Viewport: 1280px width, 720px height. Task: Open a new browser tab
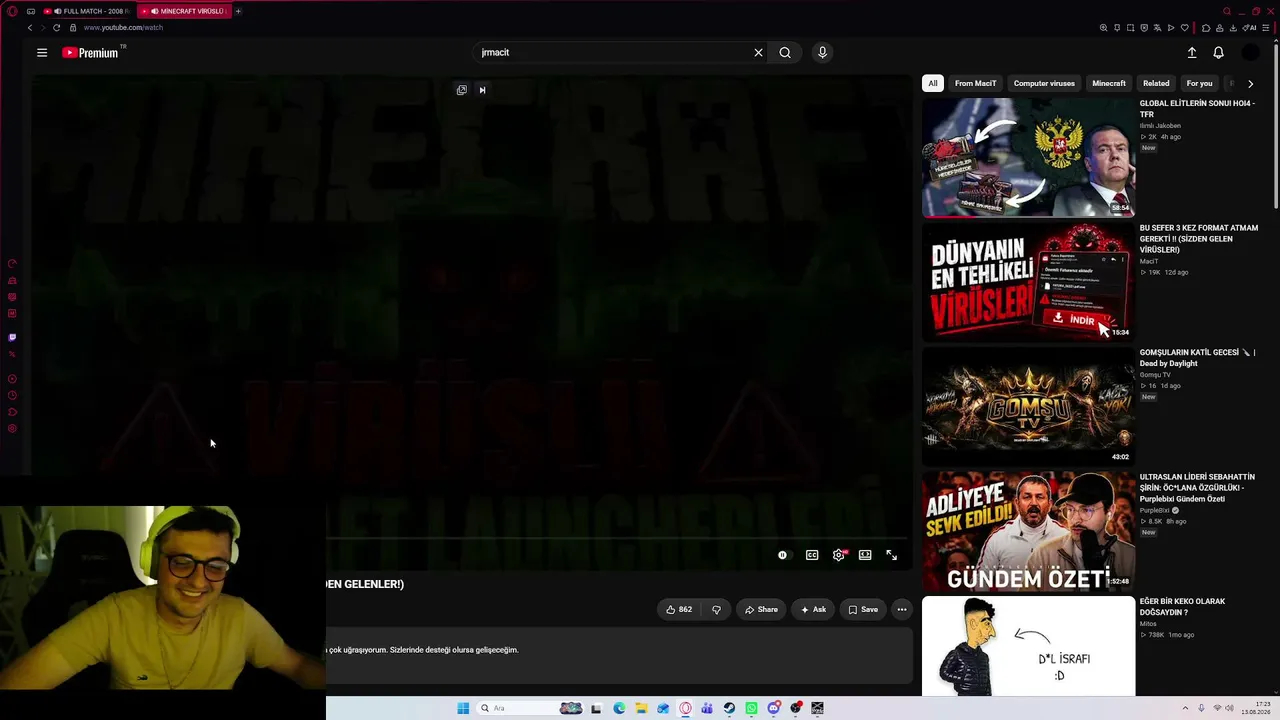pos(238,11)
